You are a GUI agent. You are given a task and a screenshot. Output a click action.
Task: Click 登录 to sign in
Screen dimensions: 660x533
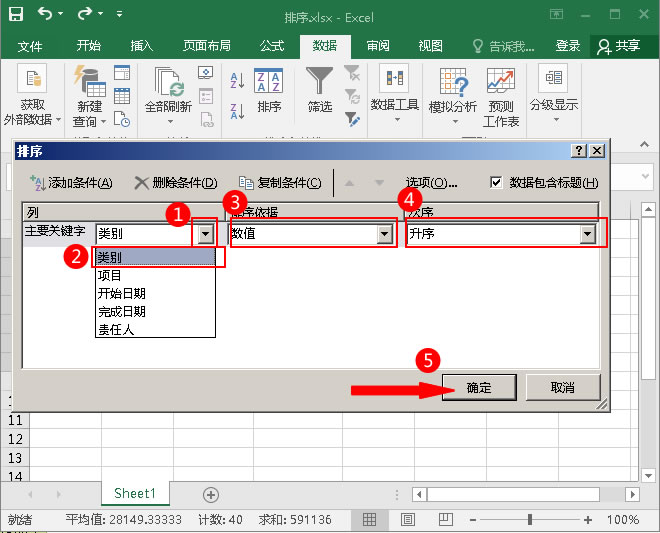pos(568,45)
